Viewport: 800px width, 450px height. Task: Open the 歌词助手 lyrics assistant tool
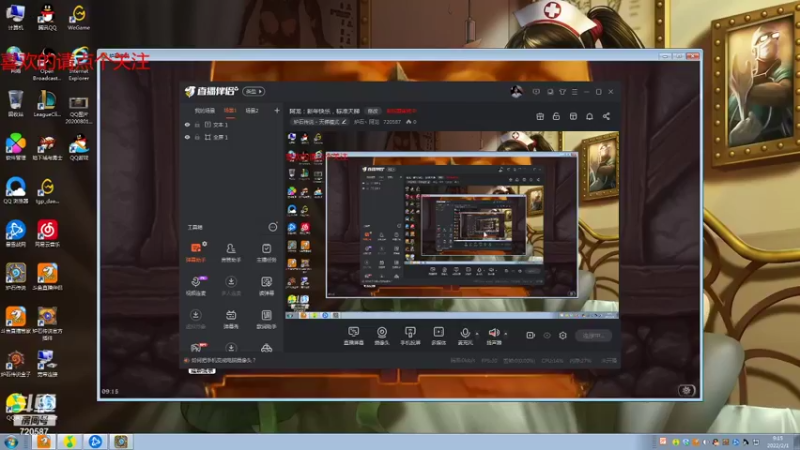(266, 319)
